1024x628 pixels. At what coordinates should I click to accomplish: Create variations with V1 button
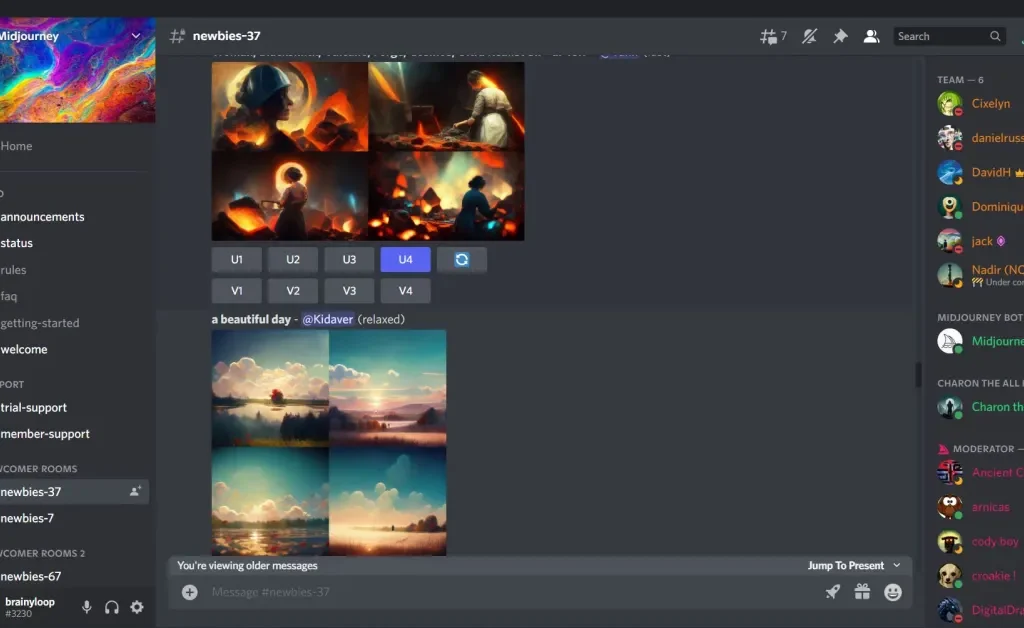point(236,290)
